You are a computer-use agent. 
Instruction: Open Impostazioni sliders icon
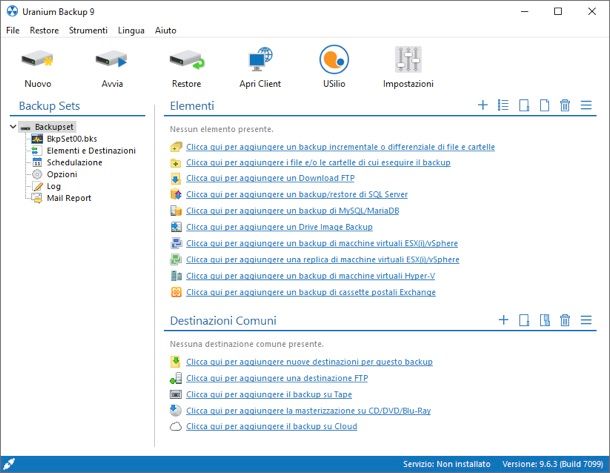pos(408,59)
